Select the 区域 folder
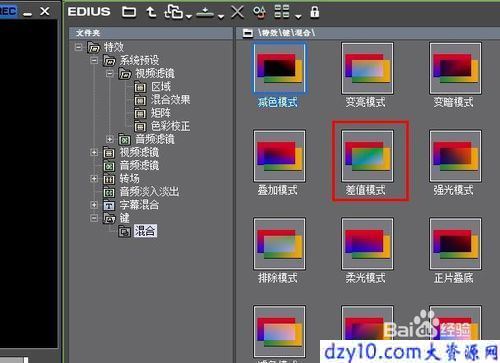 (x=161, y=87)
